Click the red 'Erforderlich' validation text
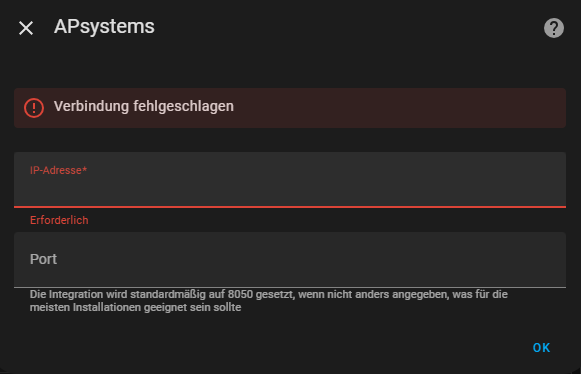Screen dimensions: 581x374 coord(59,220)
